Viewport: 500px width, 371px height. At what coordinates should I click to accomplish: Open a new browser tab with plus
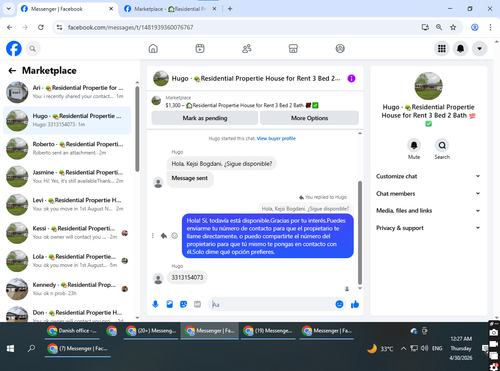230,9
